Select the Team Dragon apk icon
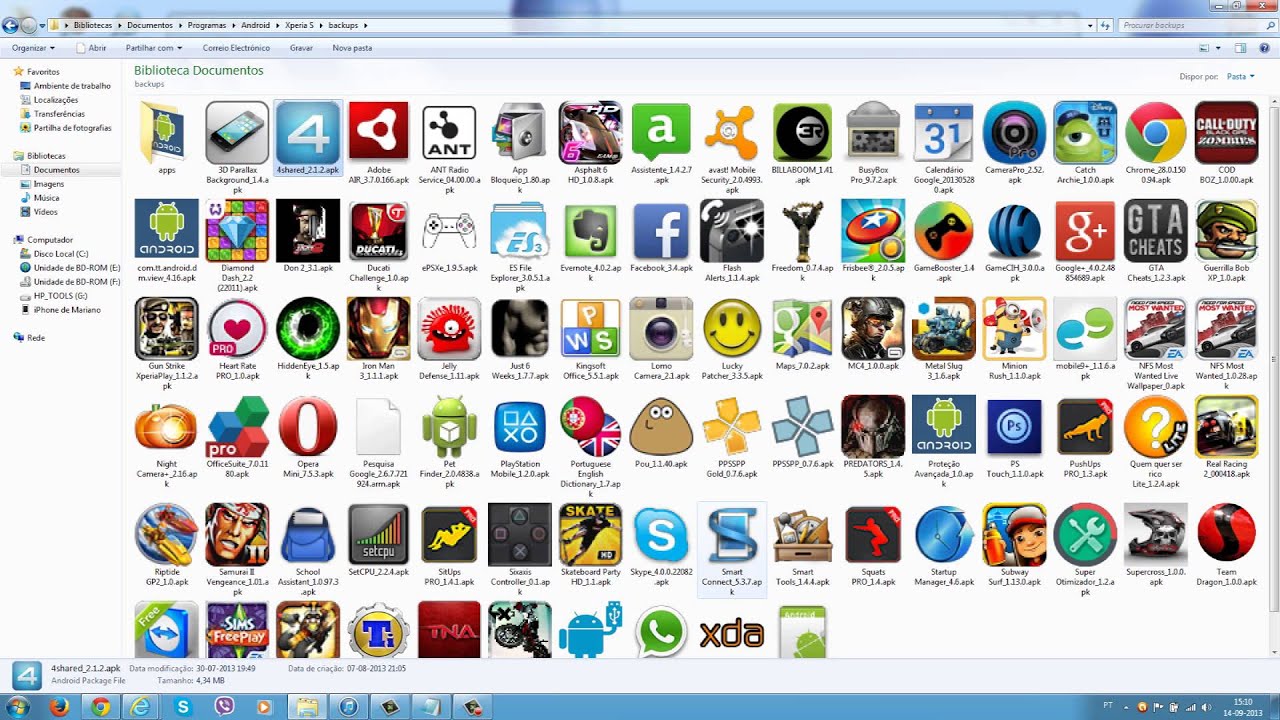 coord(1226,534)
